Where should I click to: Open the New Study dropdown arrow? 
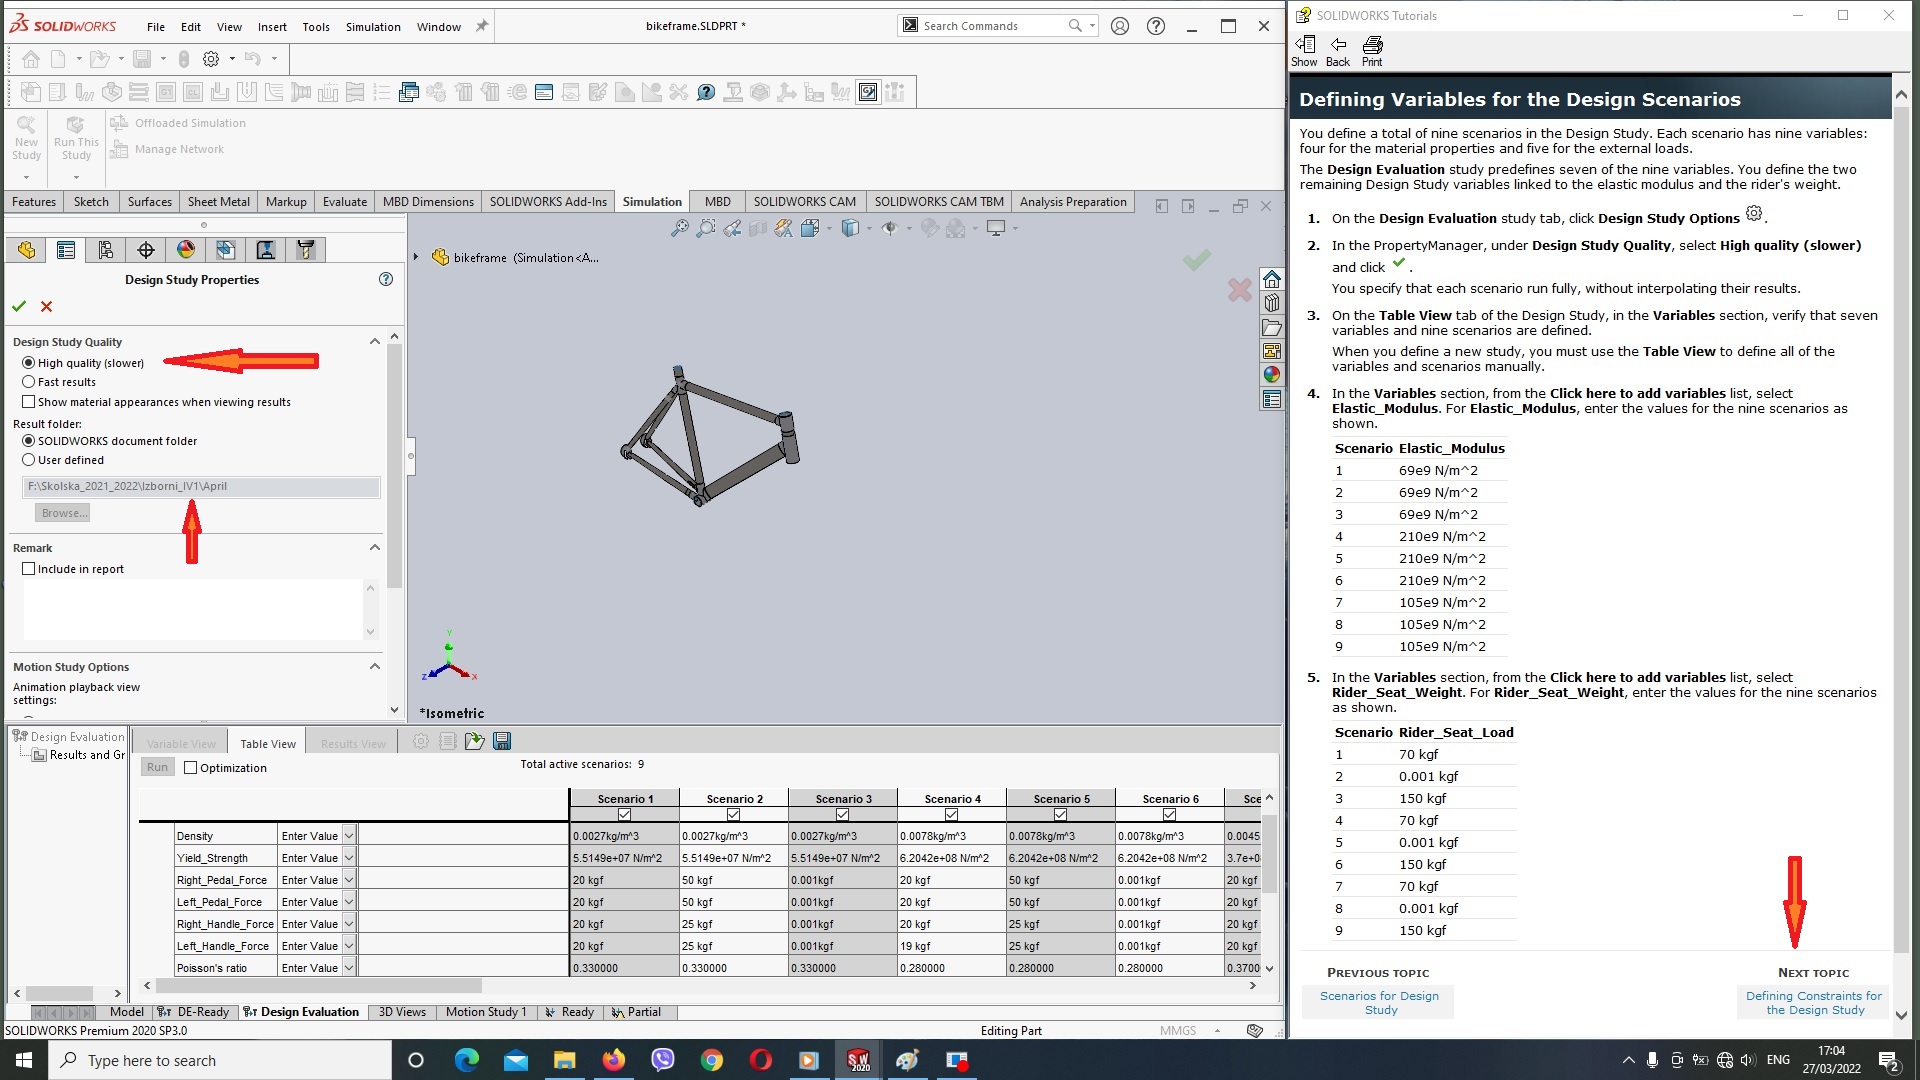point(26,177)
